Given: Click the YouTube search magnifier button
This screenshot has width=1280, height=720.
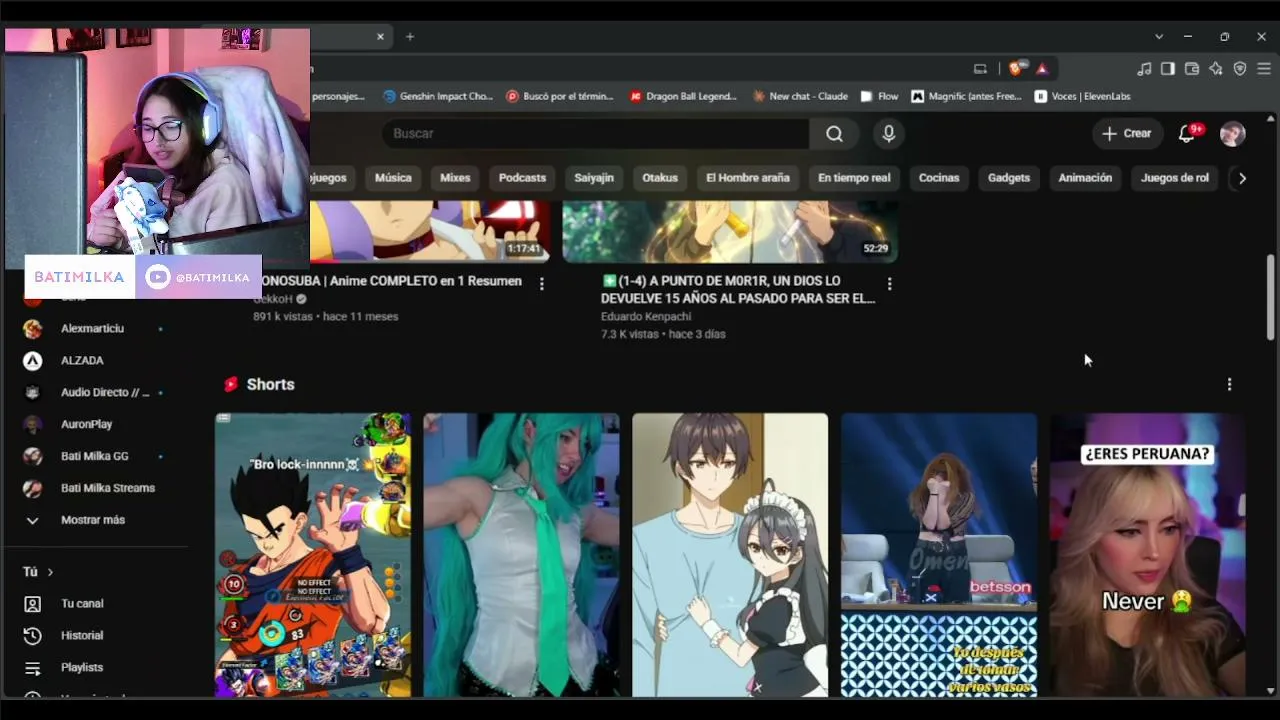Looking at the screenshot, I should pos(834,133).
